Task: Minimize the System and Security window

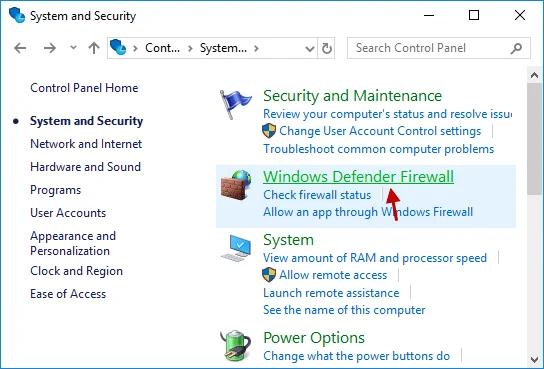Action: coord(429,15)
